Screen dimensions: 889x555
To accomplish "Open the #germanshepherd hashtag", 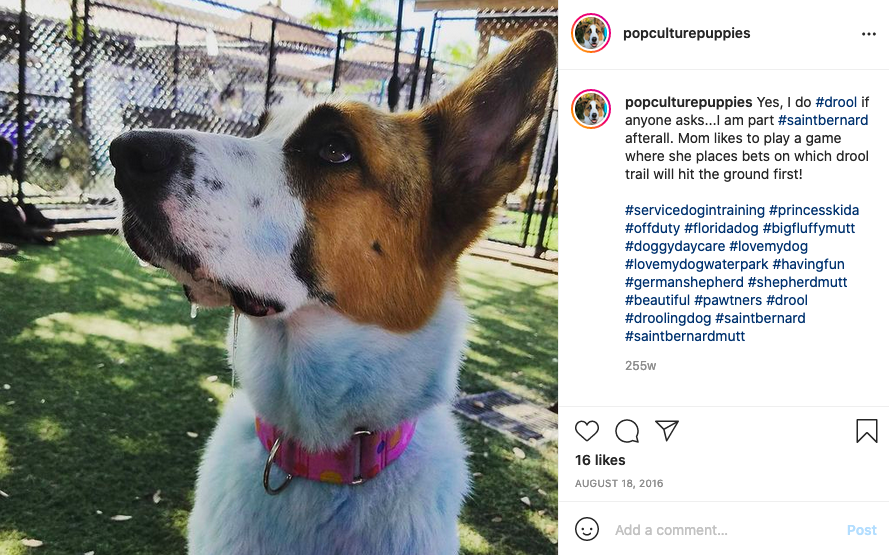I will (684, 282).
